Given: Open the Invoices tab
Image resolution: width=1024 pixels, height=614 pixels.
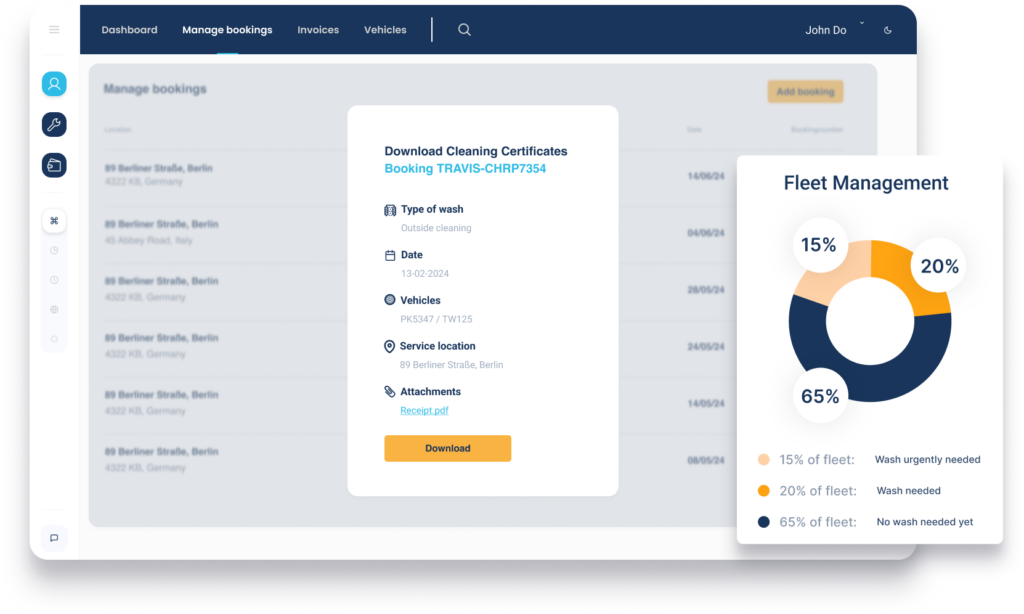Looking at the screenshot, I should point(318,30).
